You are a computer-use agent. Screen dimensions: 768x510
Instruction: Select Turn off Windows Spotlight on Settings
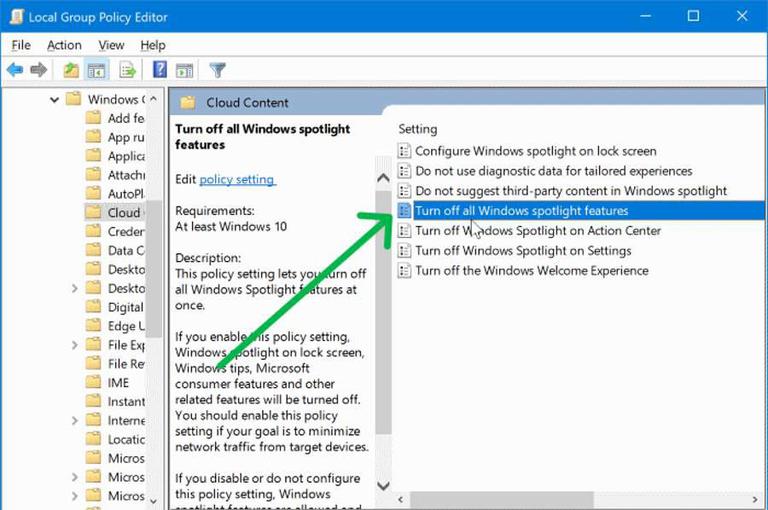[x=523, y=251]
